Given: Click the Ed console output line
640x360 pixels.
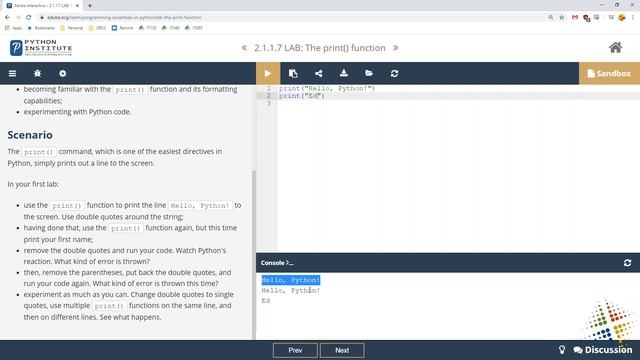Looking at the screenshot, I should pyautogui.click(x=266, y=301).
